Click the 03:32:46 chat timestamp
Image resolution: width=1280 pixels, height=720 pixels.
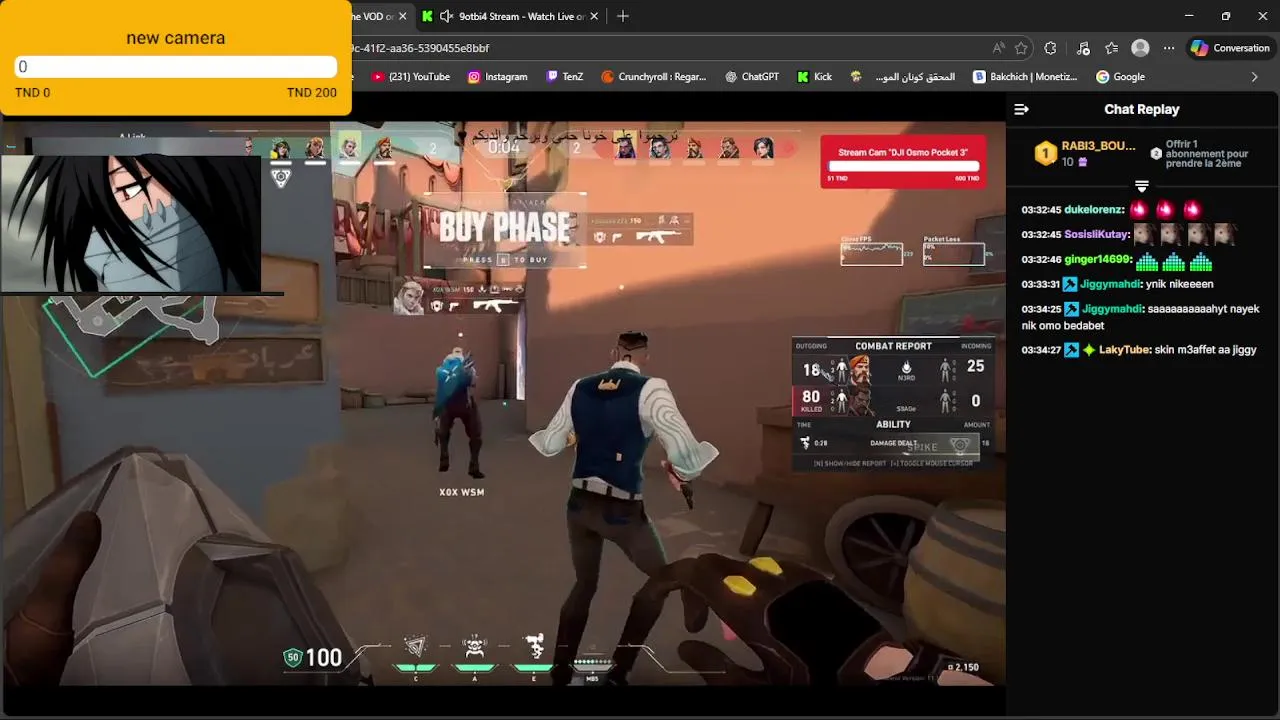[x=1041, y=259]
